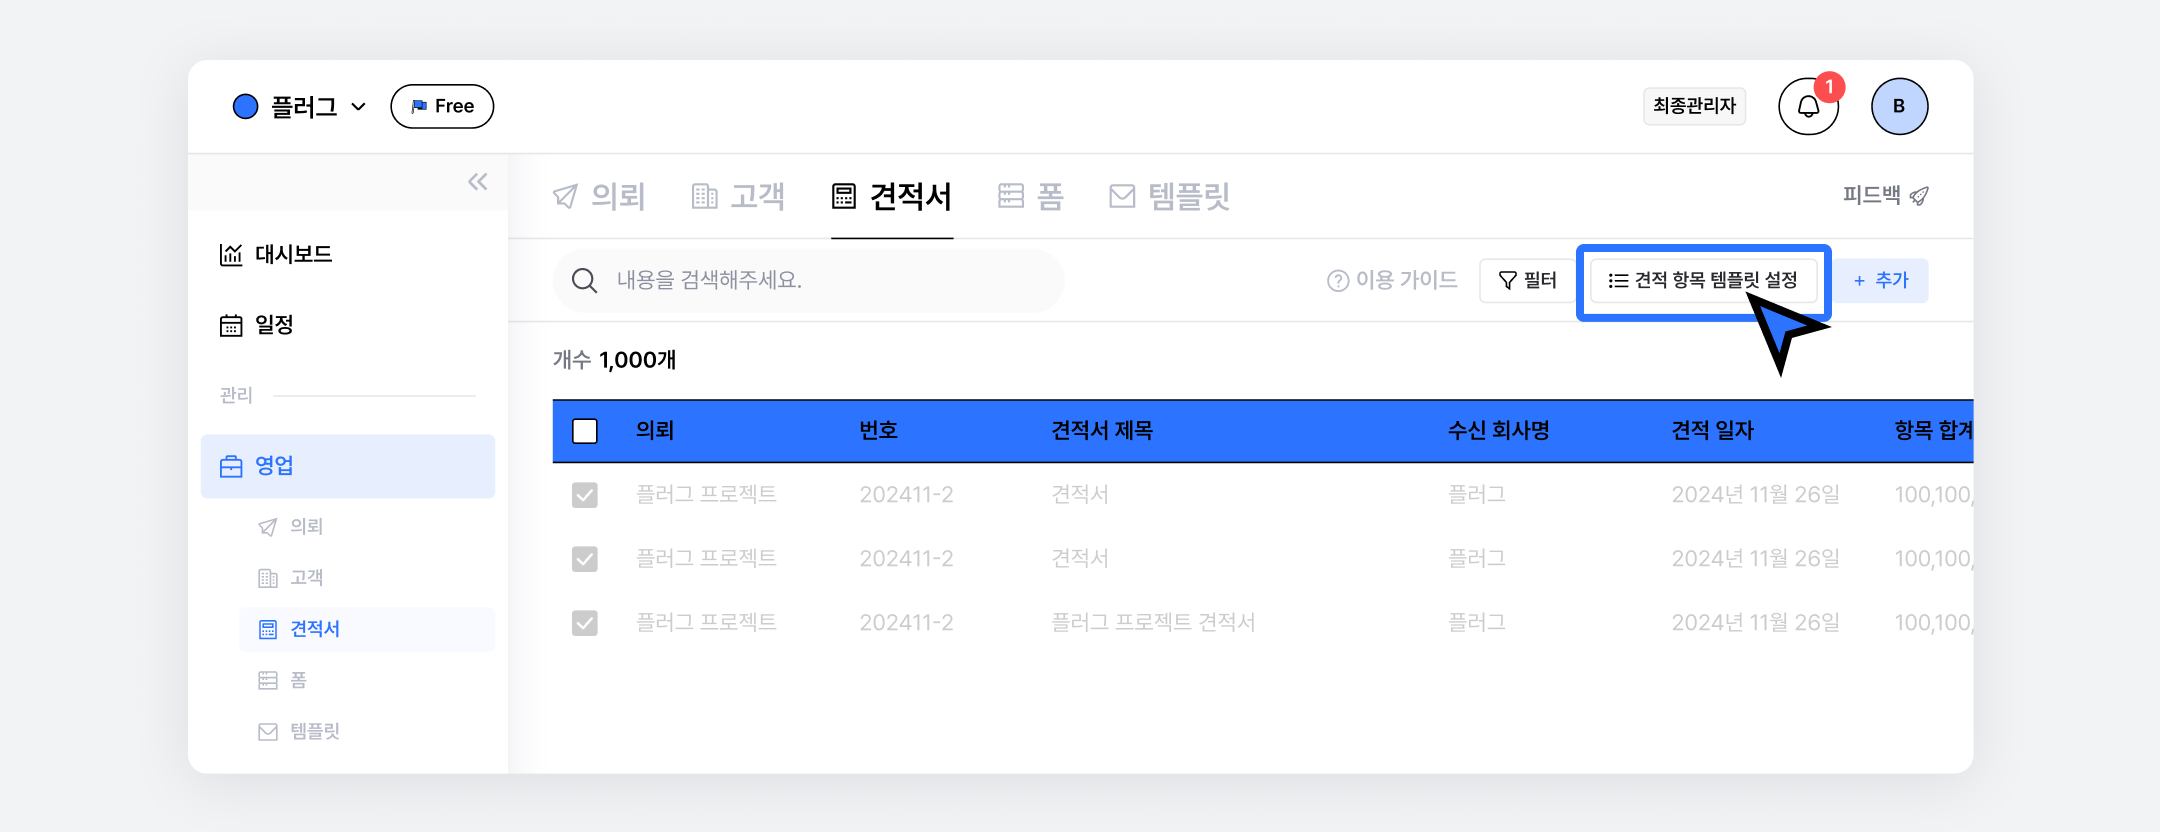Collapse the sidebar with double chevron
Viewport: 2160px width, 832px height.
477,182
